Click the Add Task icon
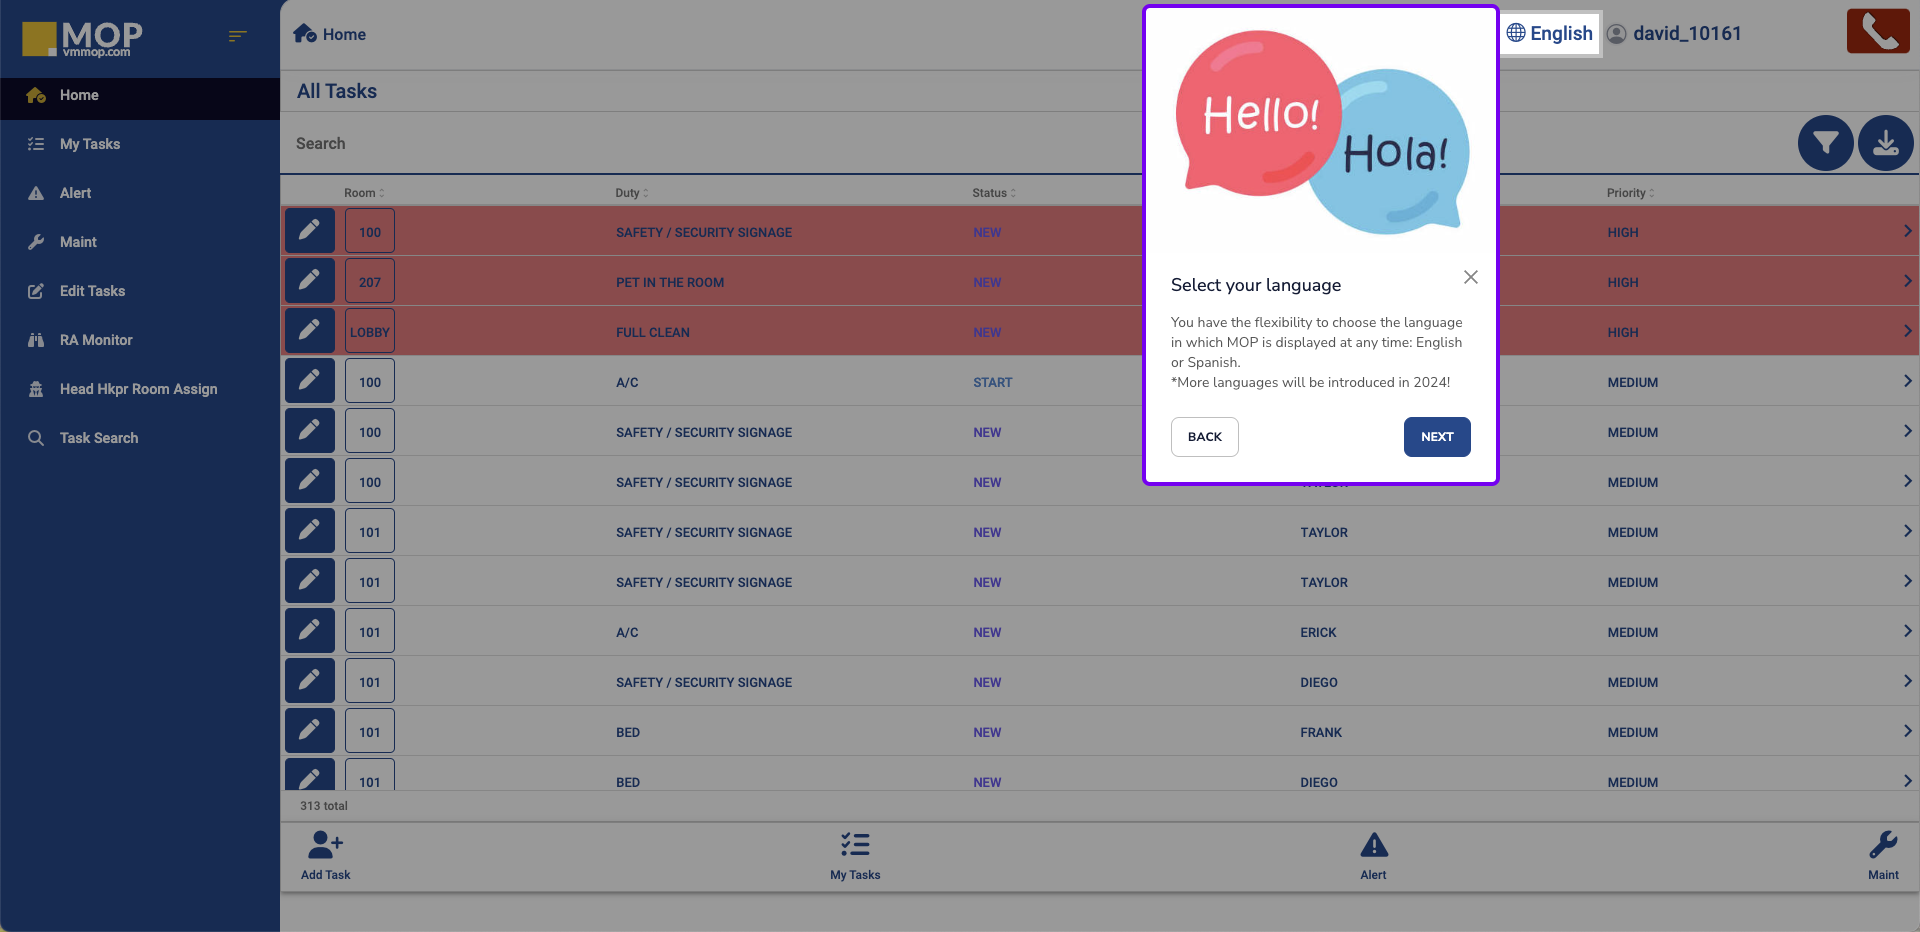The image size is (1920, 932). [325, 855]
